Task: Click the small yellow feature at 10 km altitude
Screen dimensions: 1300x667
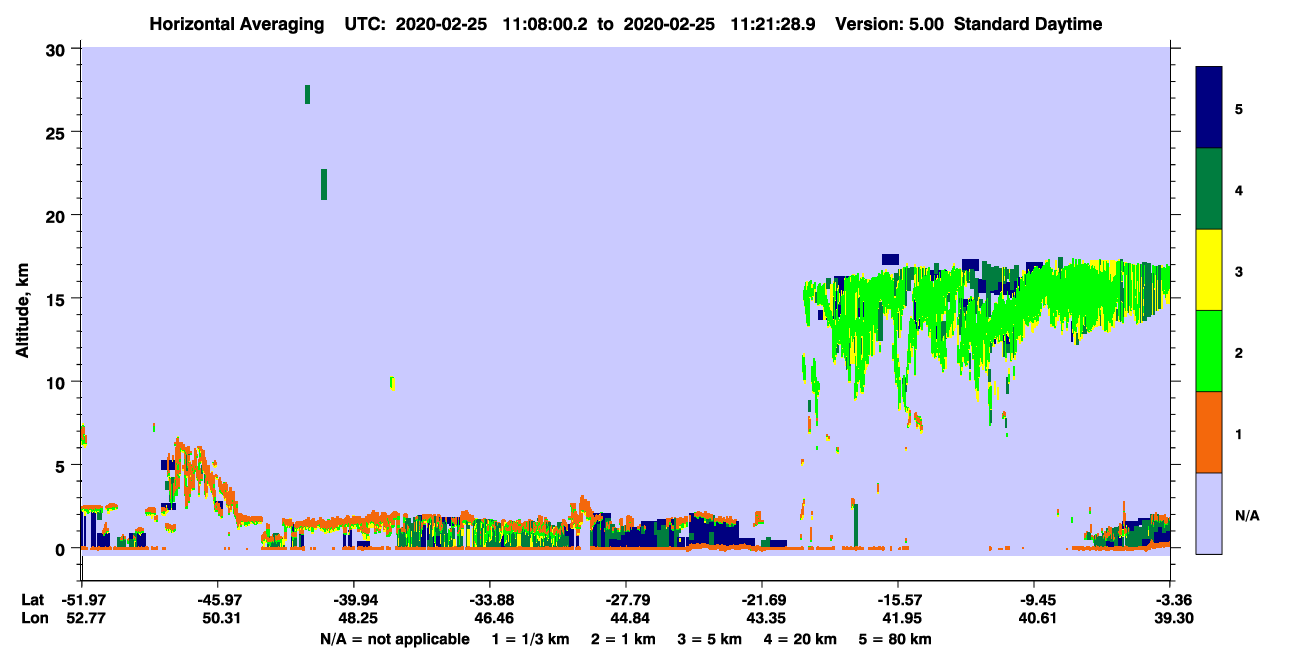Action: 392,383
